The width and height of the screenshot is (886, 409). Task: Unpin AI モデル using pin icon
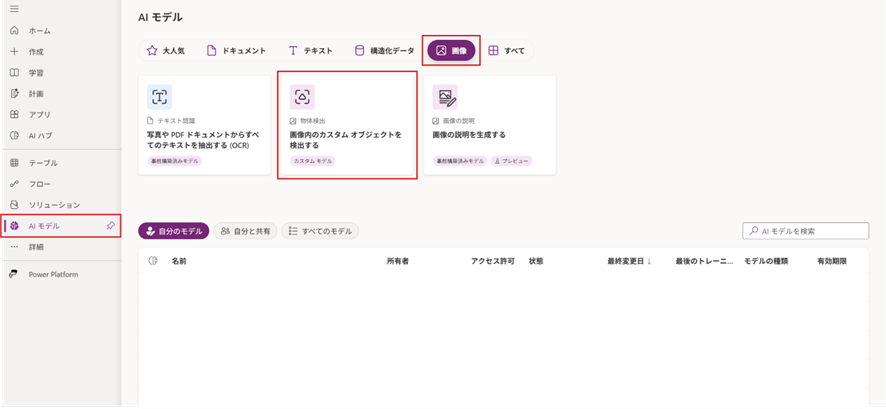pyautogui.click(x=111, y=226)
